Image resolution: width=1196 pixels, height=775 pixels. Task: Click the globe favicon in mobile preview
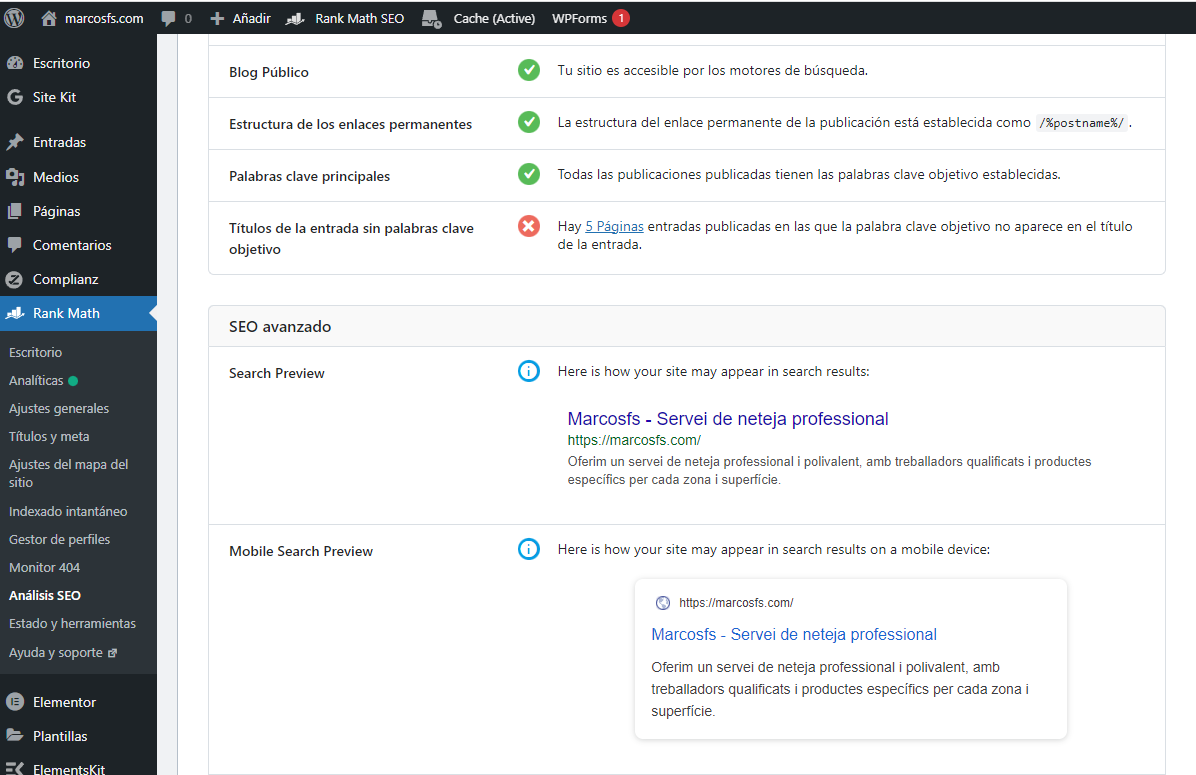[663, 603]
